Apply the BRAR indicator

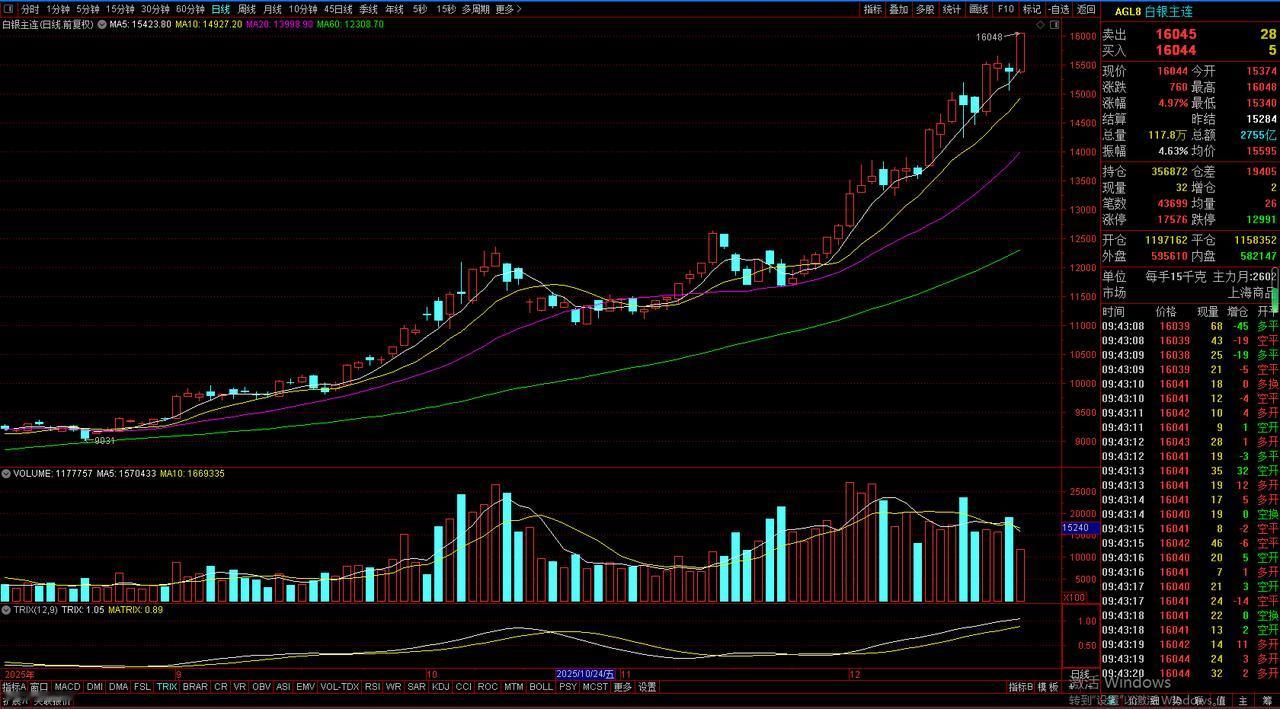(195, 687)
